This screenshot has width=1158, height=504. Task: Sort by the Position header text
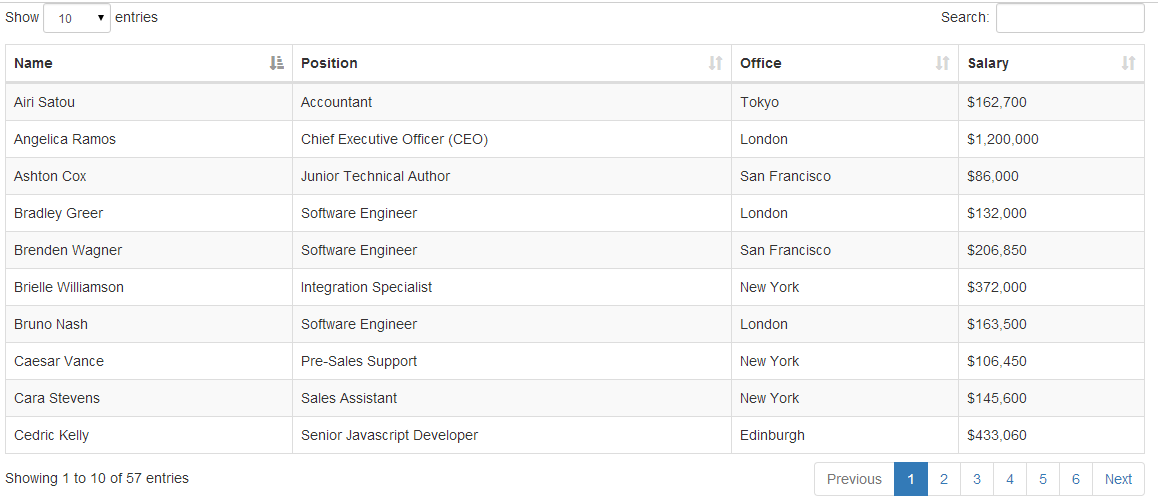tap(329, 64)
